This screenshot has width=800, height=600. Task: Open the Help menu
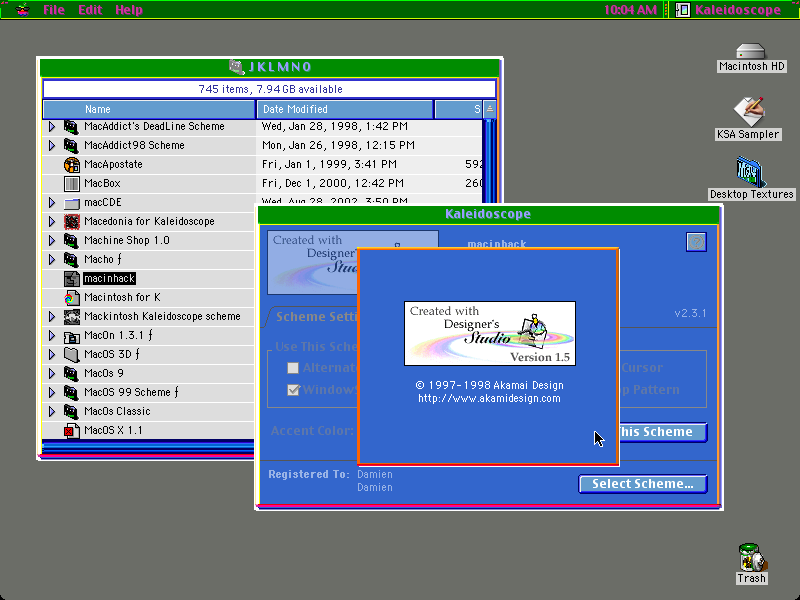129,10
